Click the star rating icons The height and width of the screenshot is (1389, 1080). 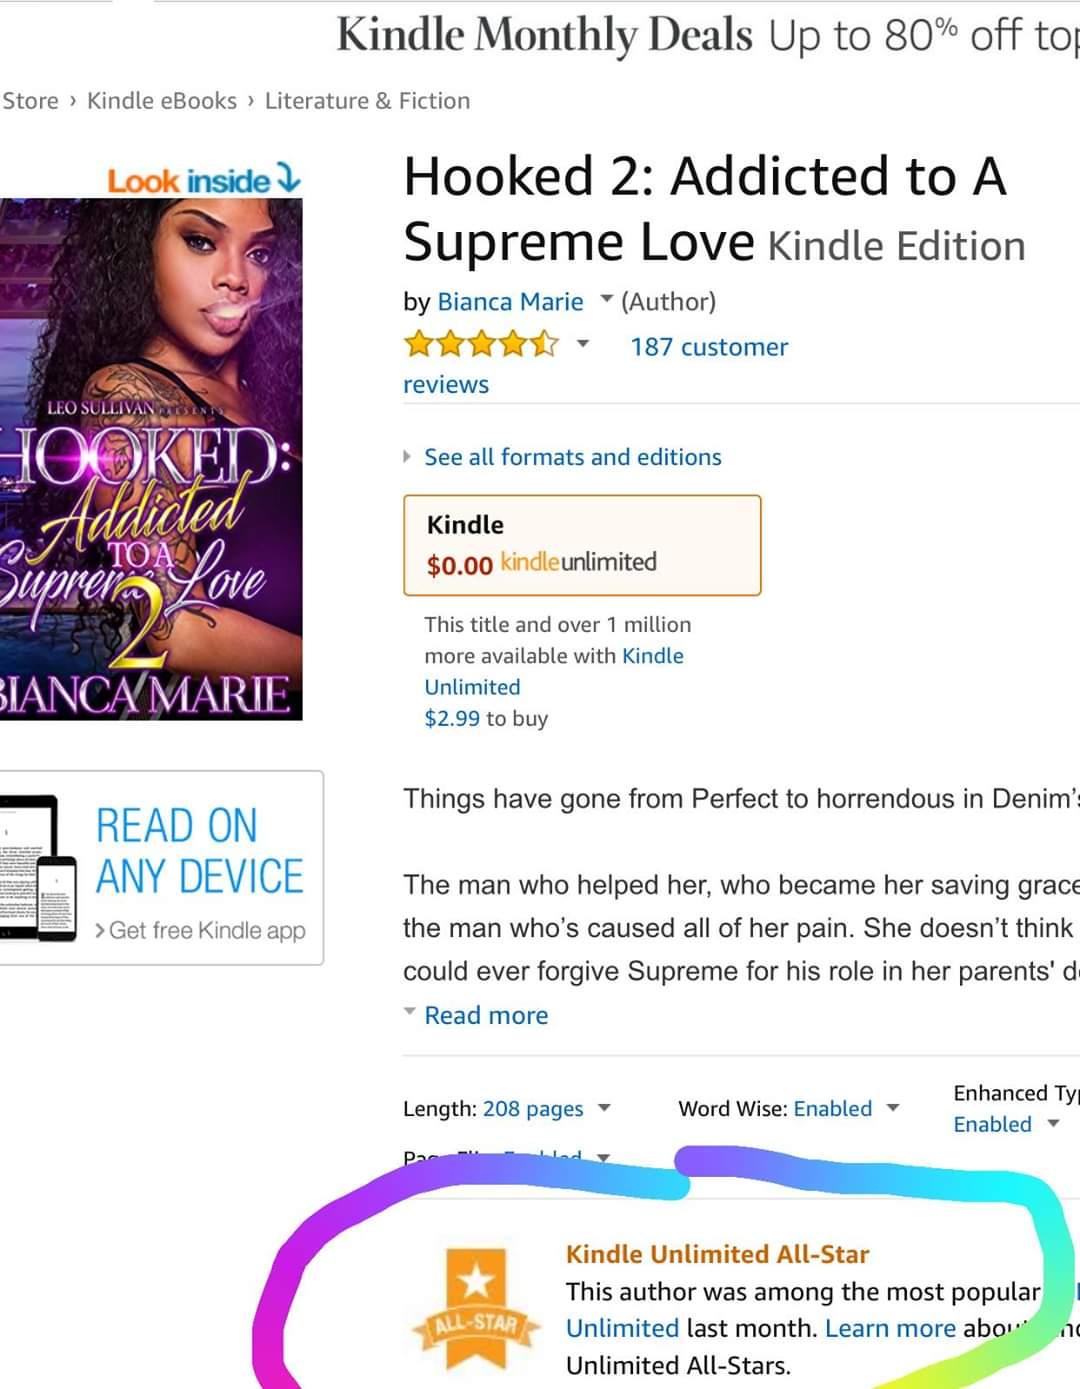481,346
